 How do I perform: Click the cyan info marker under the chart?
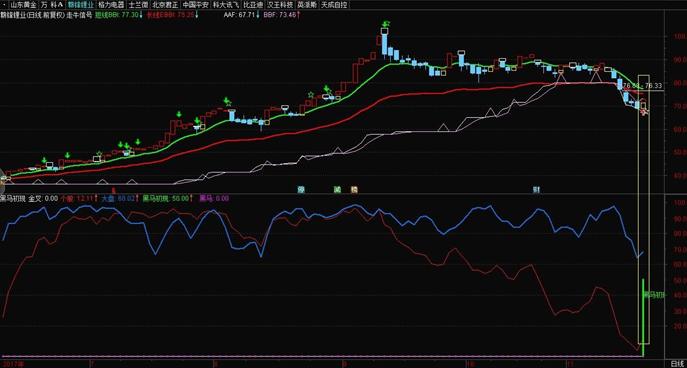click(301, 190)
